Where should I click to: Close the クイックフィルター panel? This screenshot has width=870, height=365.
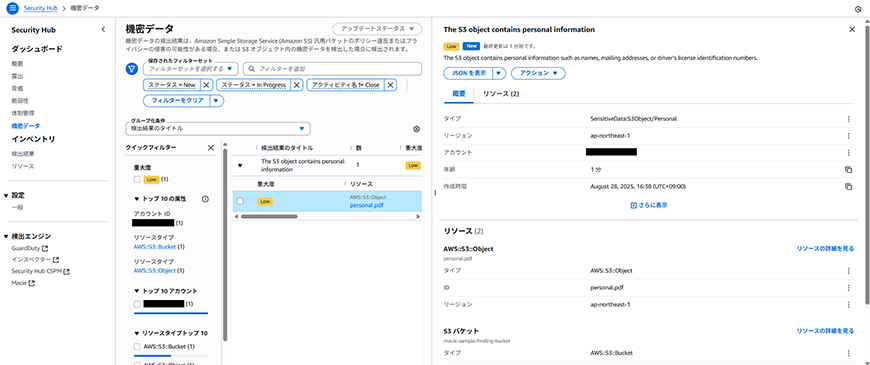(x=210, y=148)
